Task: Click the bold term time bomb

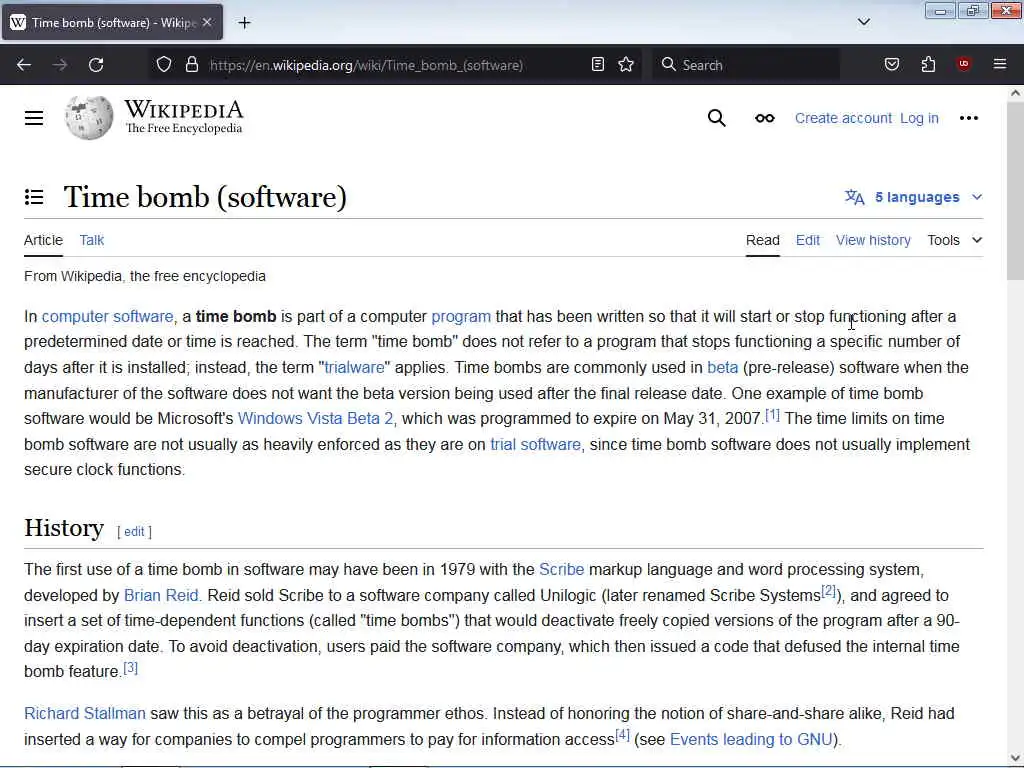Action: 236,317
